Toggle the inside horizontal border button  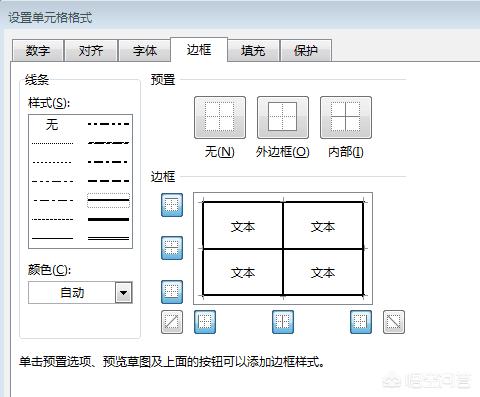click(172, 248)
